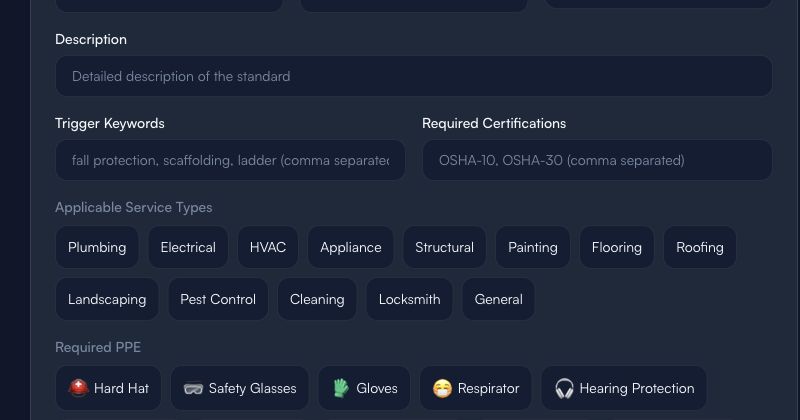Screen dimensions: 800x420
Task: Focus the Trigger Keywords input
Action: (230, 160)
